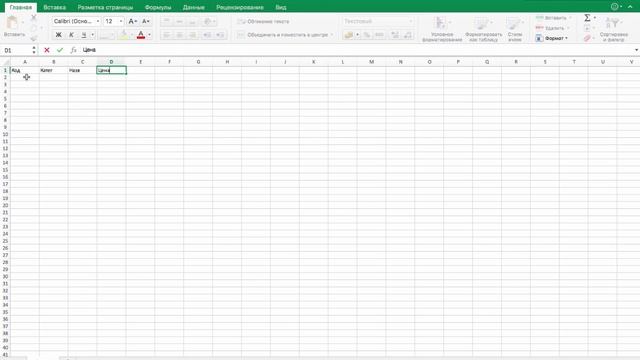
Task: Open the currency format dropdown arrow
Action: point(358,35)
